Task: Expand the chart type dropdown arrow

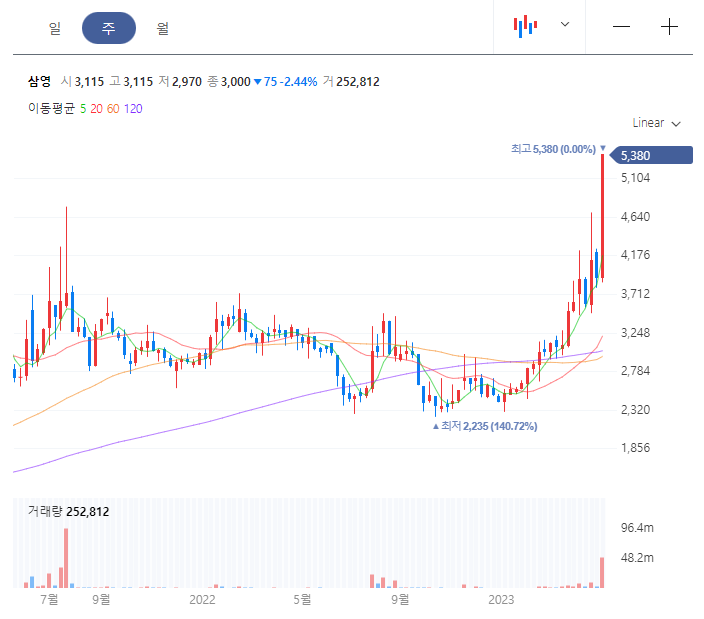Action: click(x=565, y=24)
